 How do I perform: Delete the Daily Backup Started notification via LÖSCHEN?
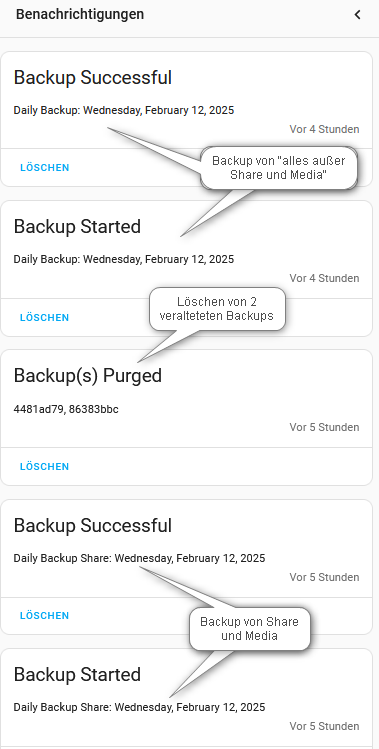point(44,318)
